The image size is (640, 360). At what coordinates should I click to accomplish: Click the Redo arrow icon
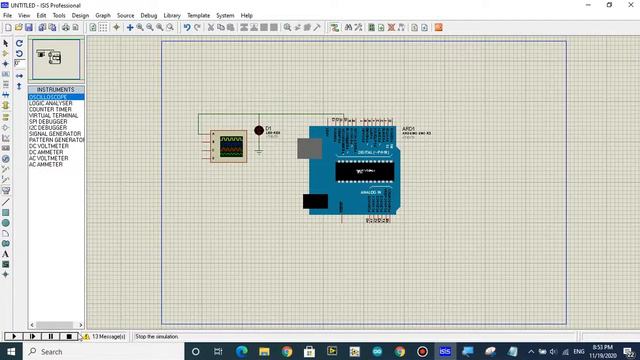197,27
